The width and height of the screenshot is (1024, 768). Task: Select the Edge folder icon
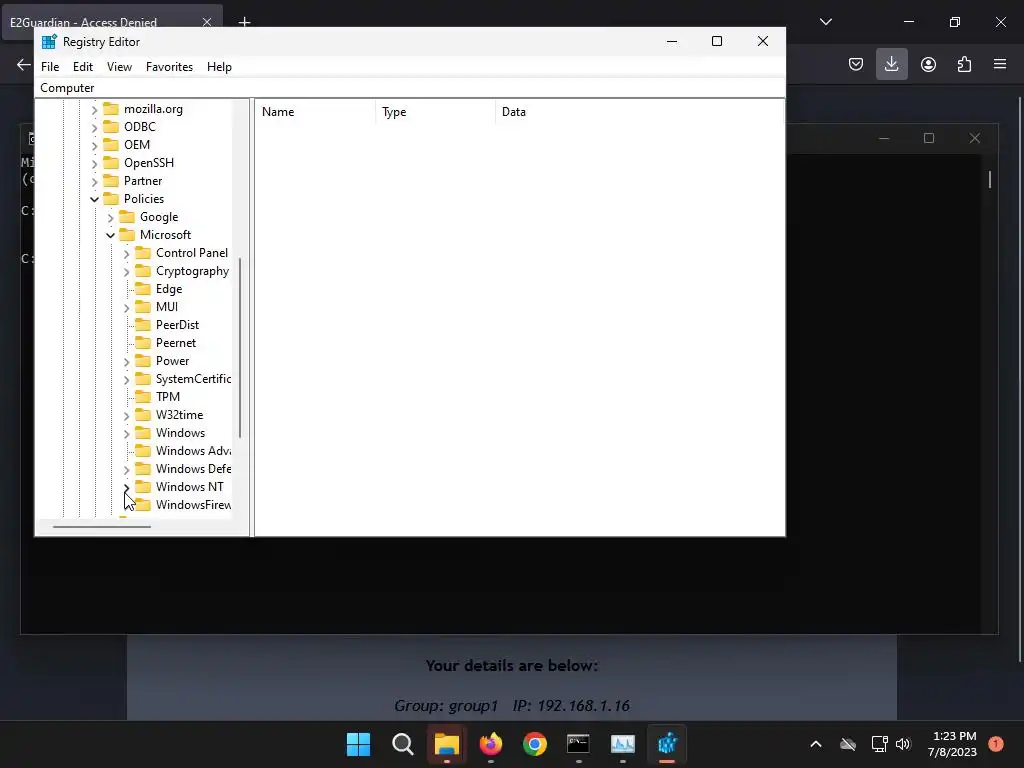[142, 289]
